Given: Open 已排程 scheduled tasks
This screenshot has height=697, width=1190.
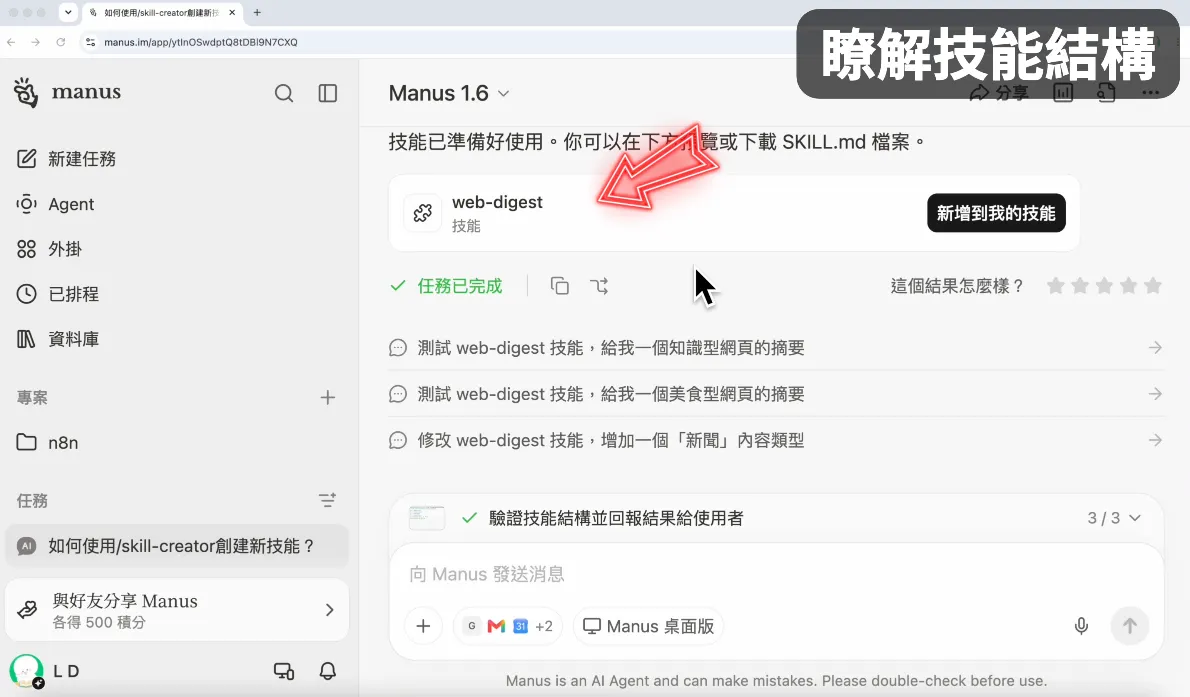Looking at the screenshot, I should (58, 294).
